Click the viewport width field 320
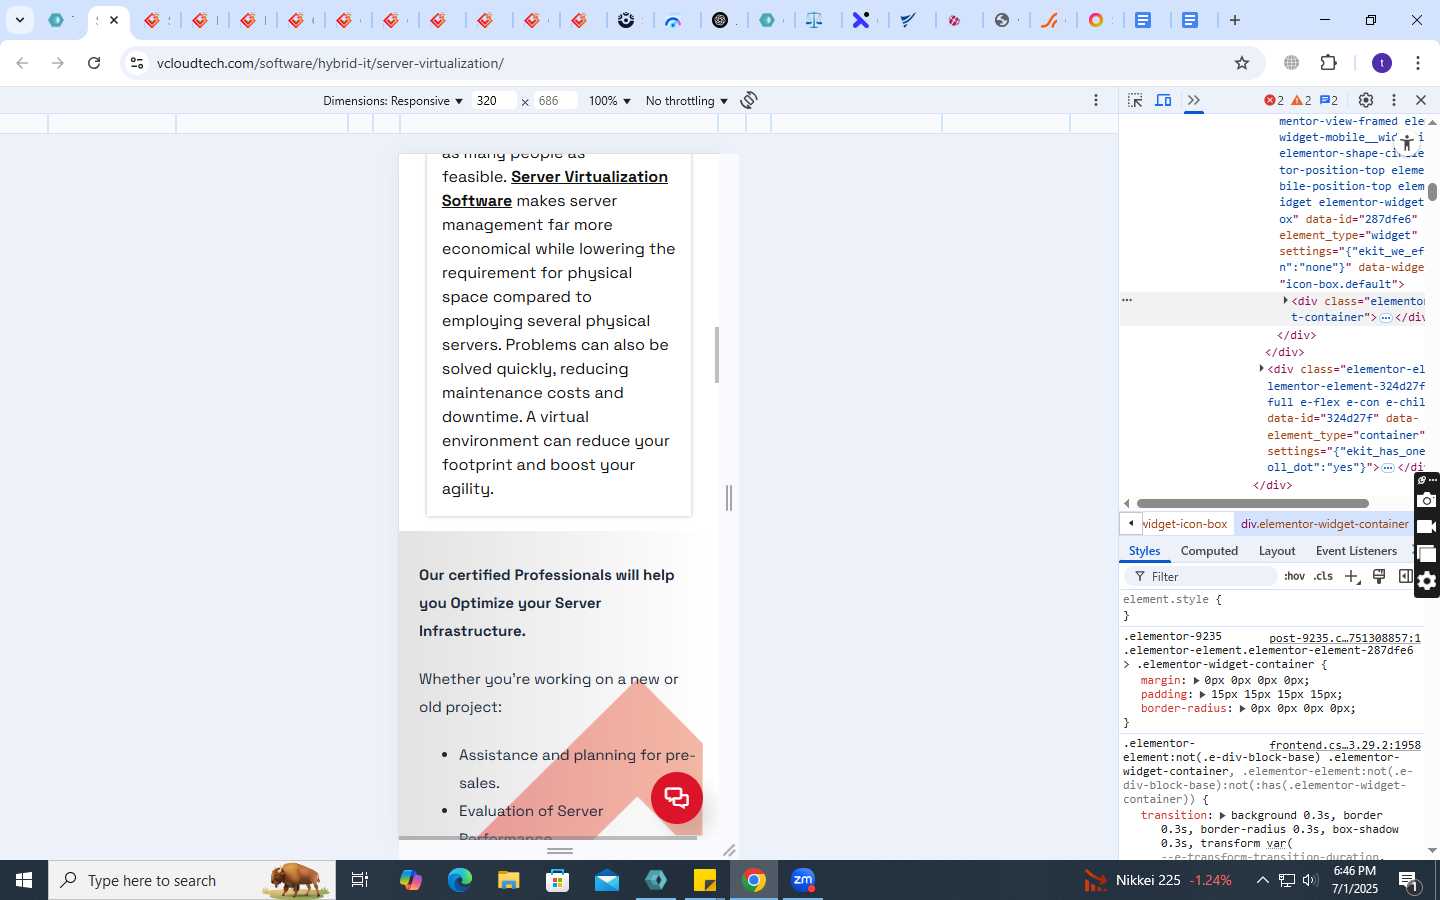Screen dimensions: 1440x900 (x=495, y=100)
